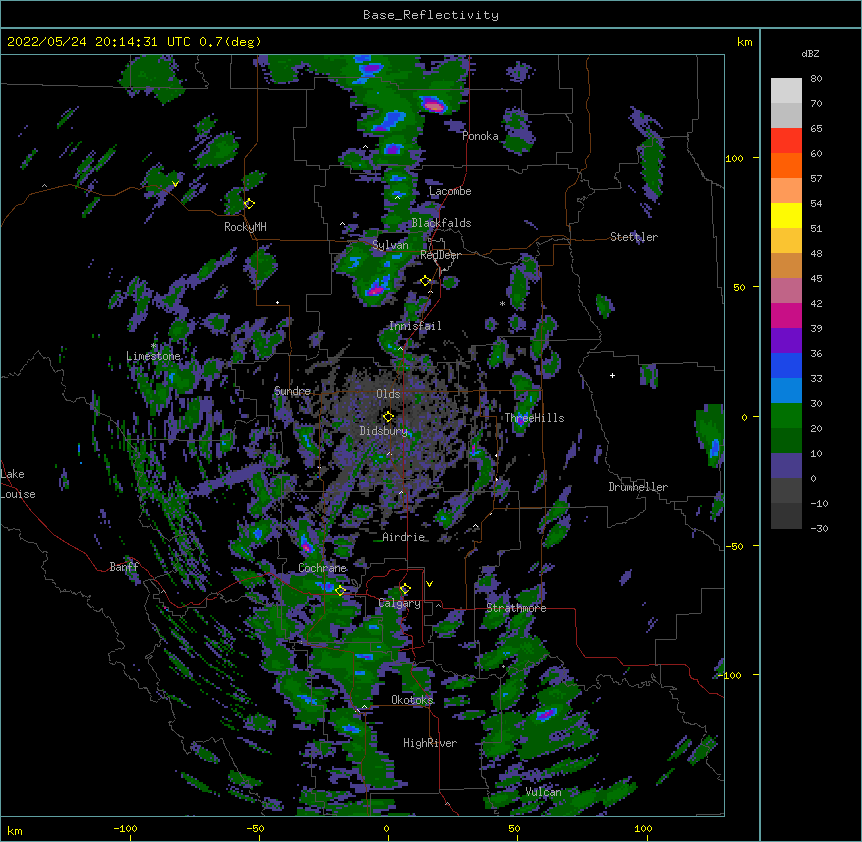
Task: Click the intense reflectivity cell northwest of Ponoka
Action: click(x=433, y=104)
